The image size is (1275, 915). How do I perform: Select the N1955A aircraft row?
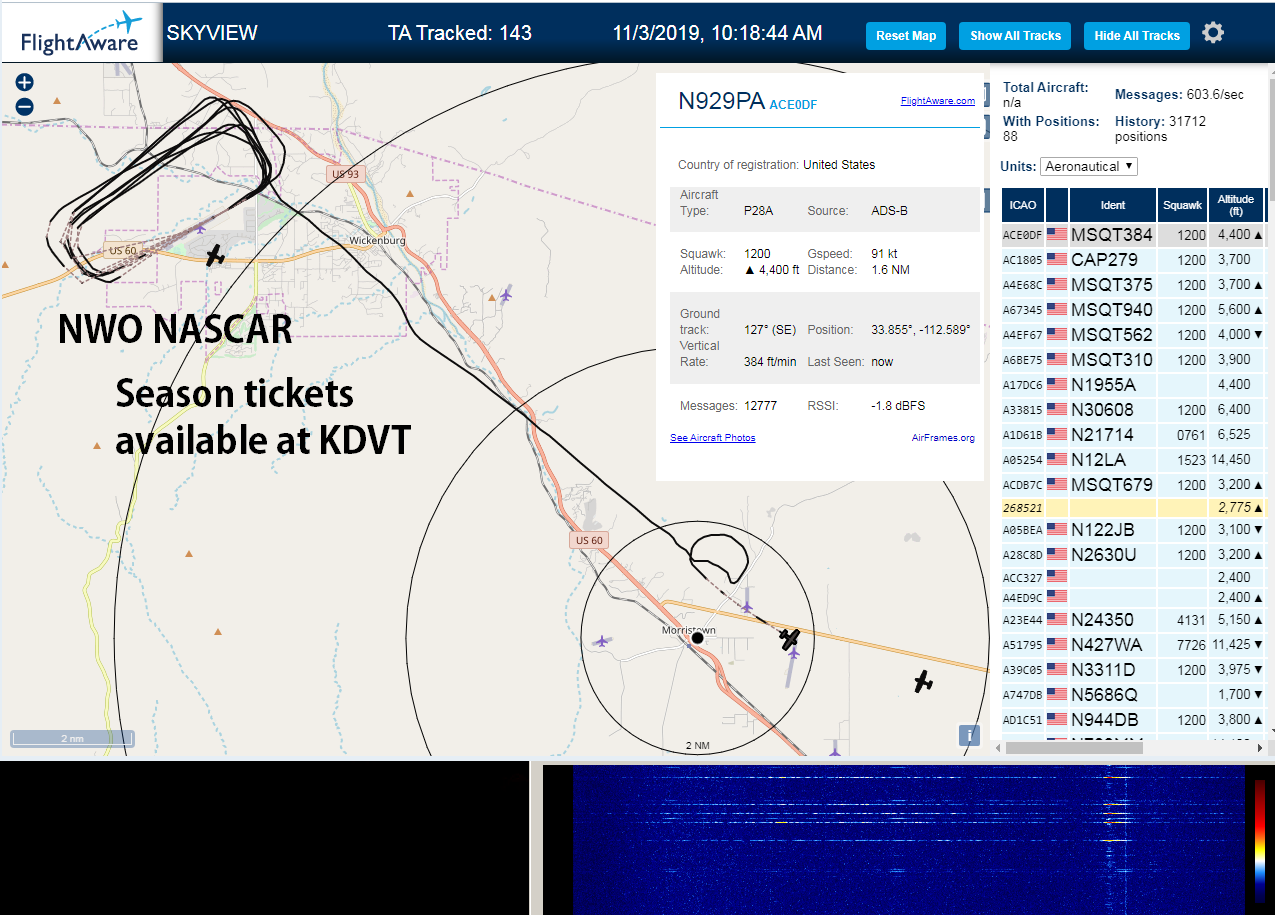(x=1133, y=385)
